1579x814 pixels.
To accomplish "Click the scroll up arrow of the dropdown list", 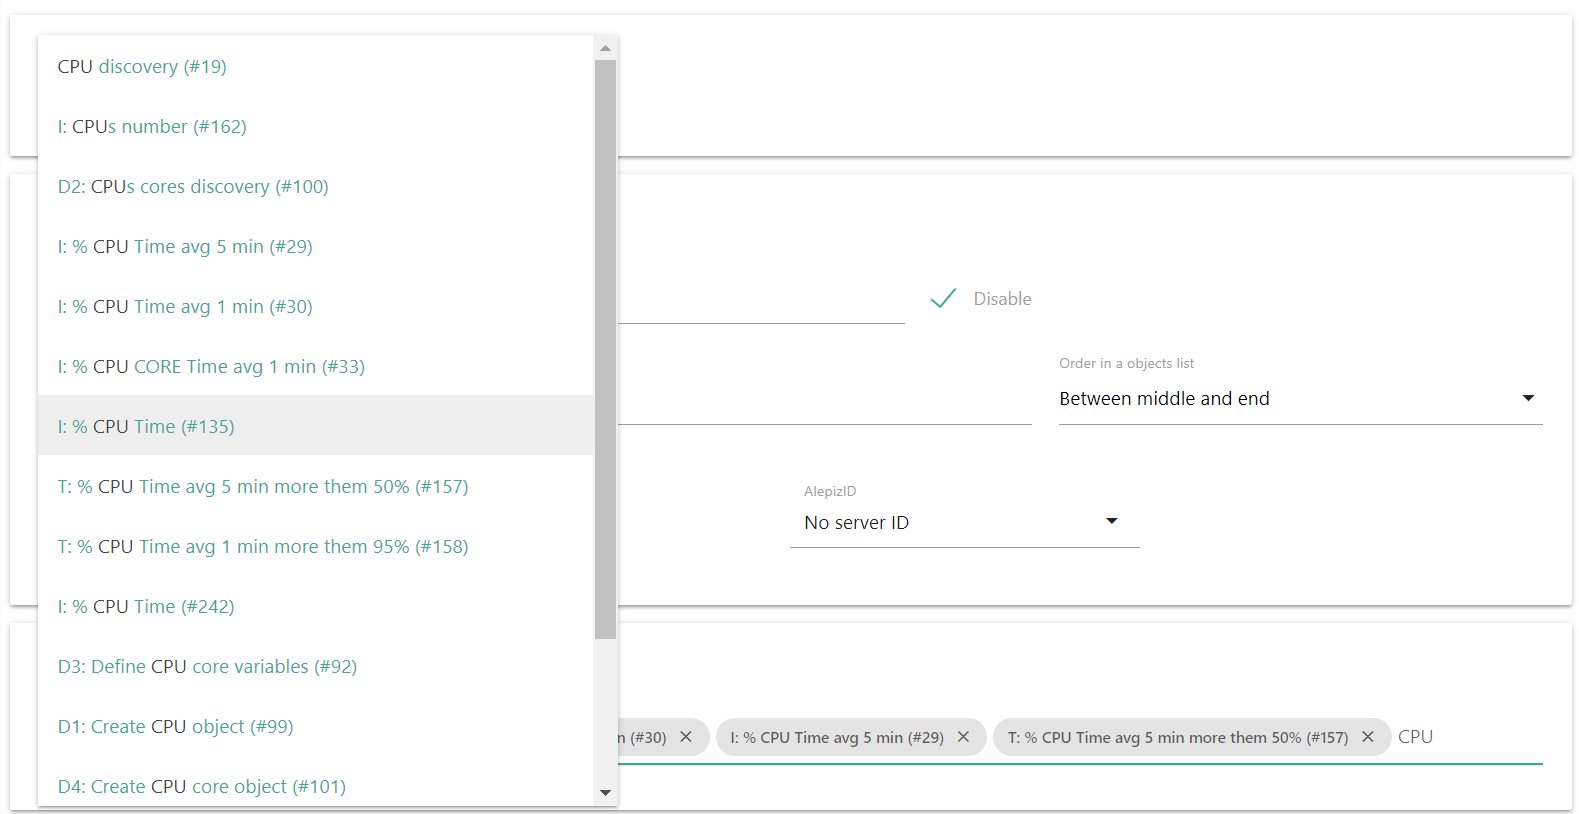I will pos(605,48).
